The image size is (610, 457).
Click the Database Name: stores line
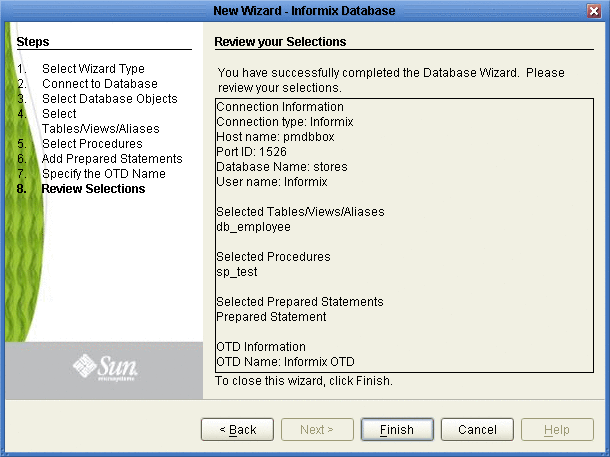click(x=282, y=167)
